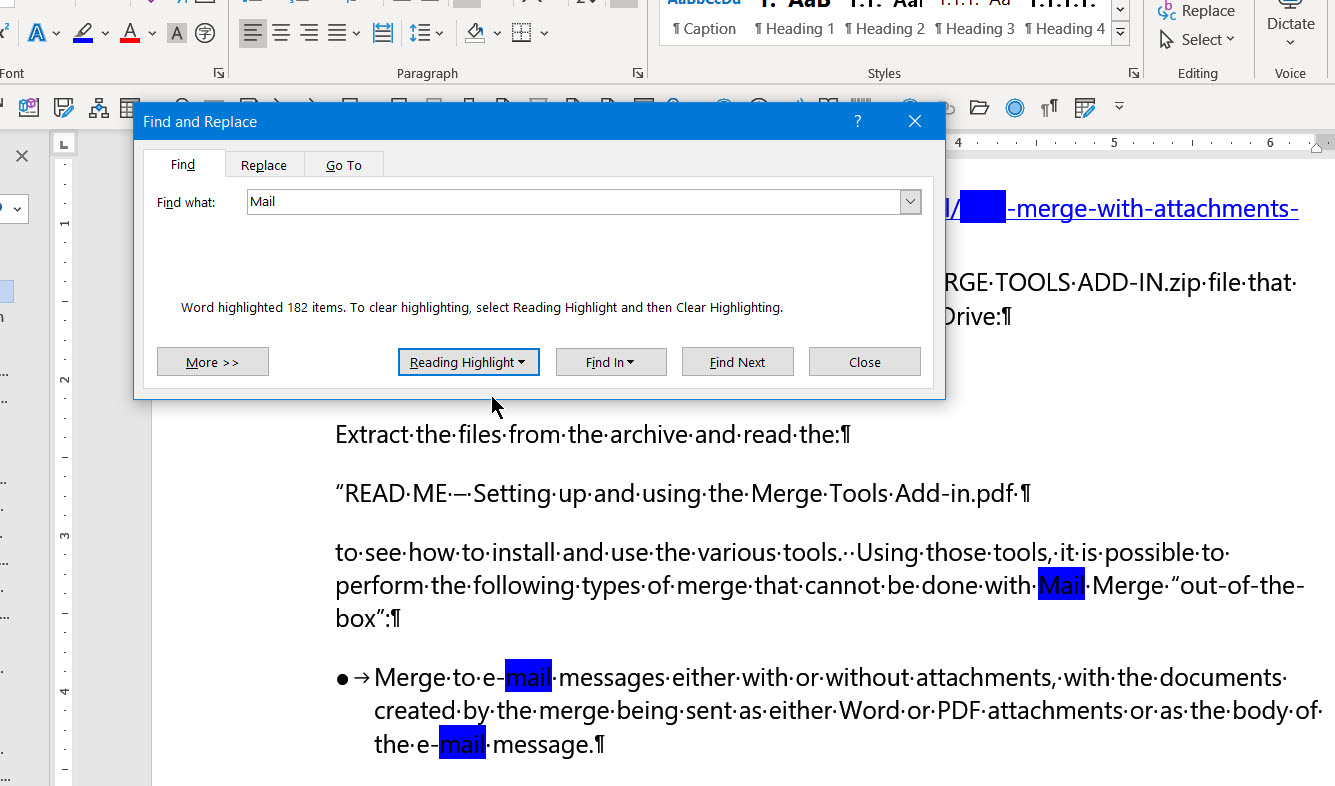Open the Select dropdown in Editing group
The width and height of the screenshot is (1335, 786).
tap(1196, 40)
